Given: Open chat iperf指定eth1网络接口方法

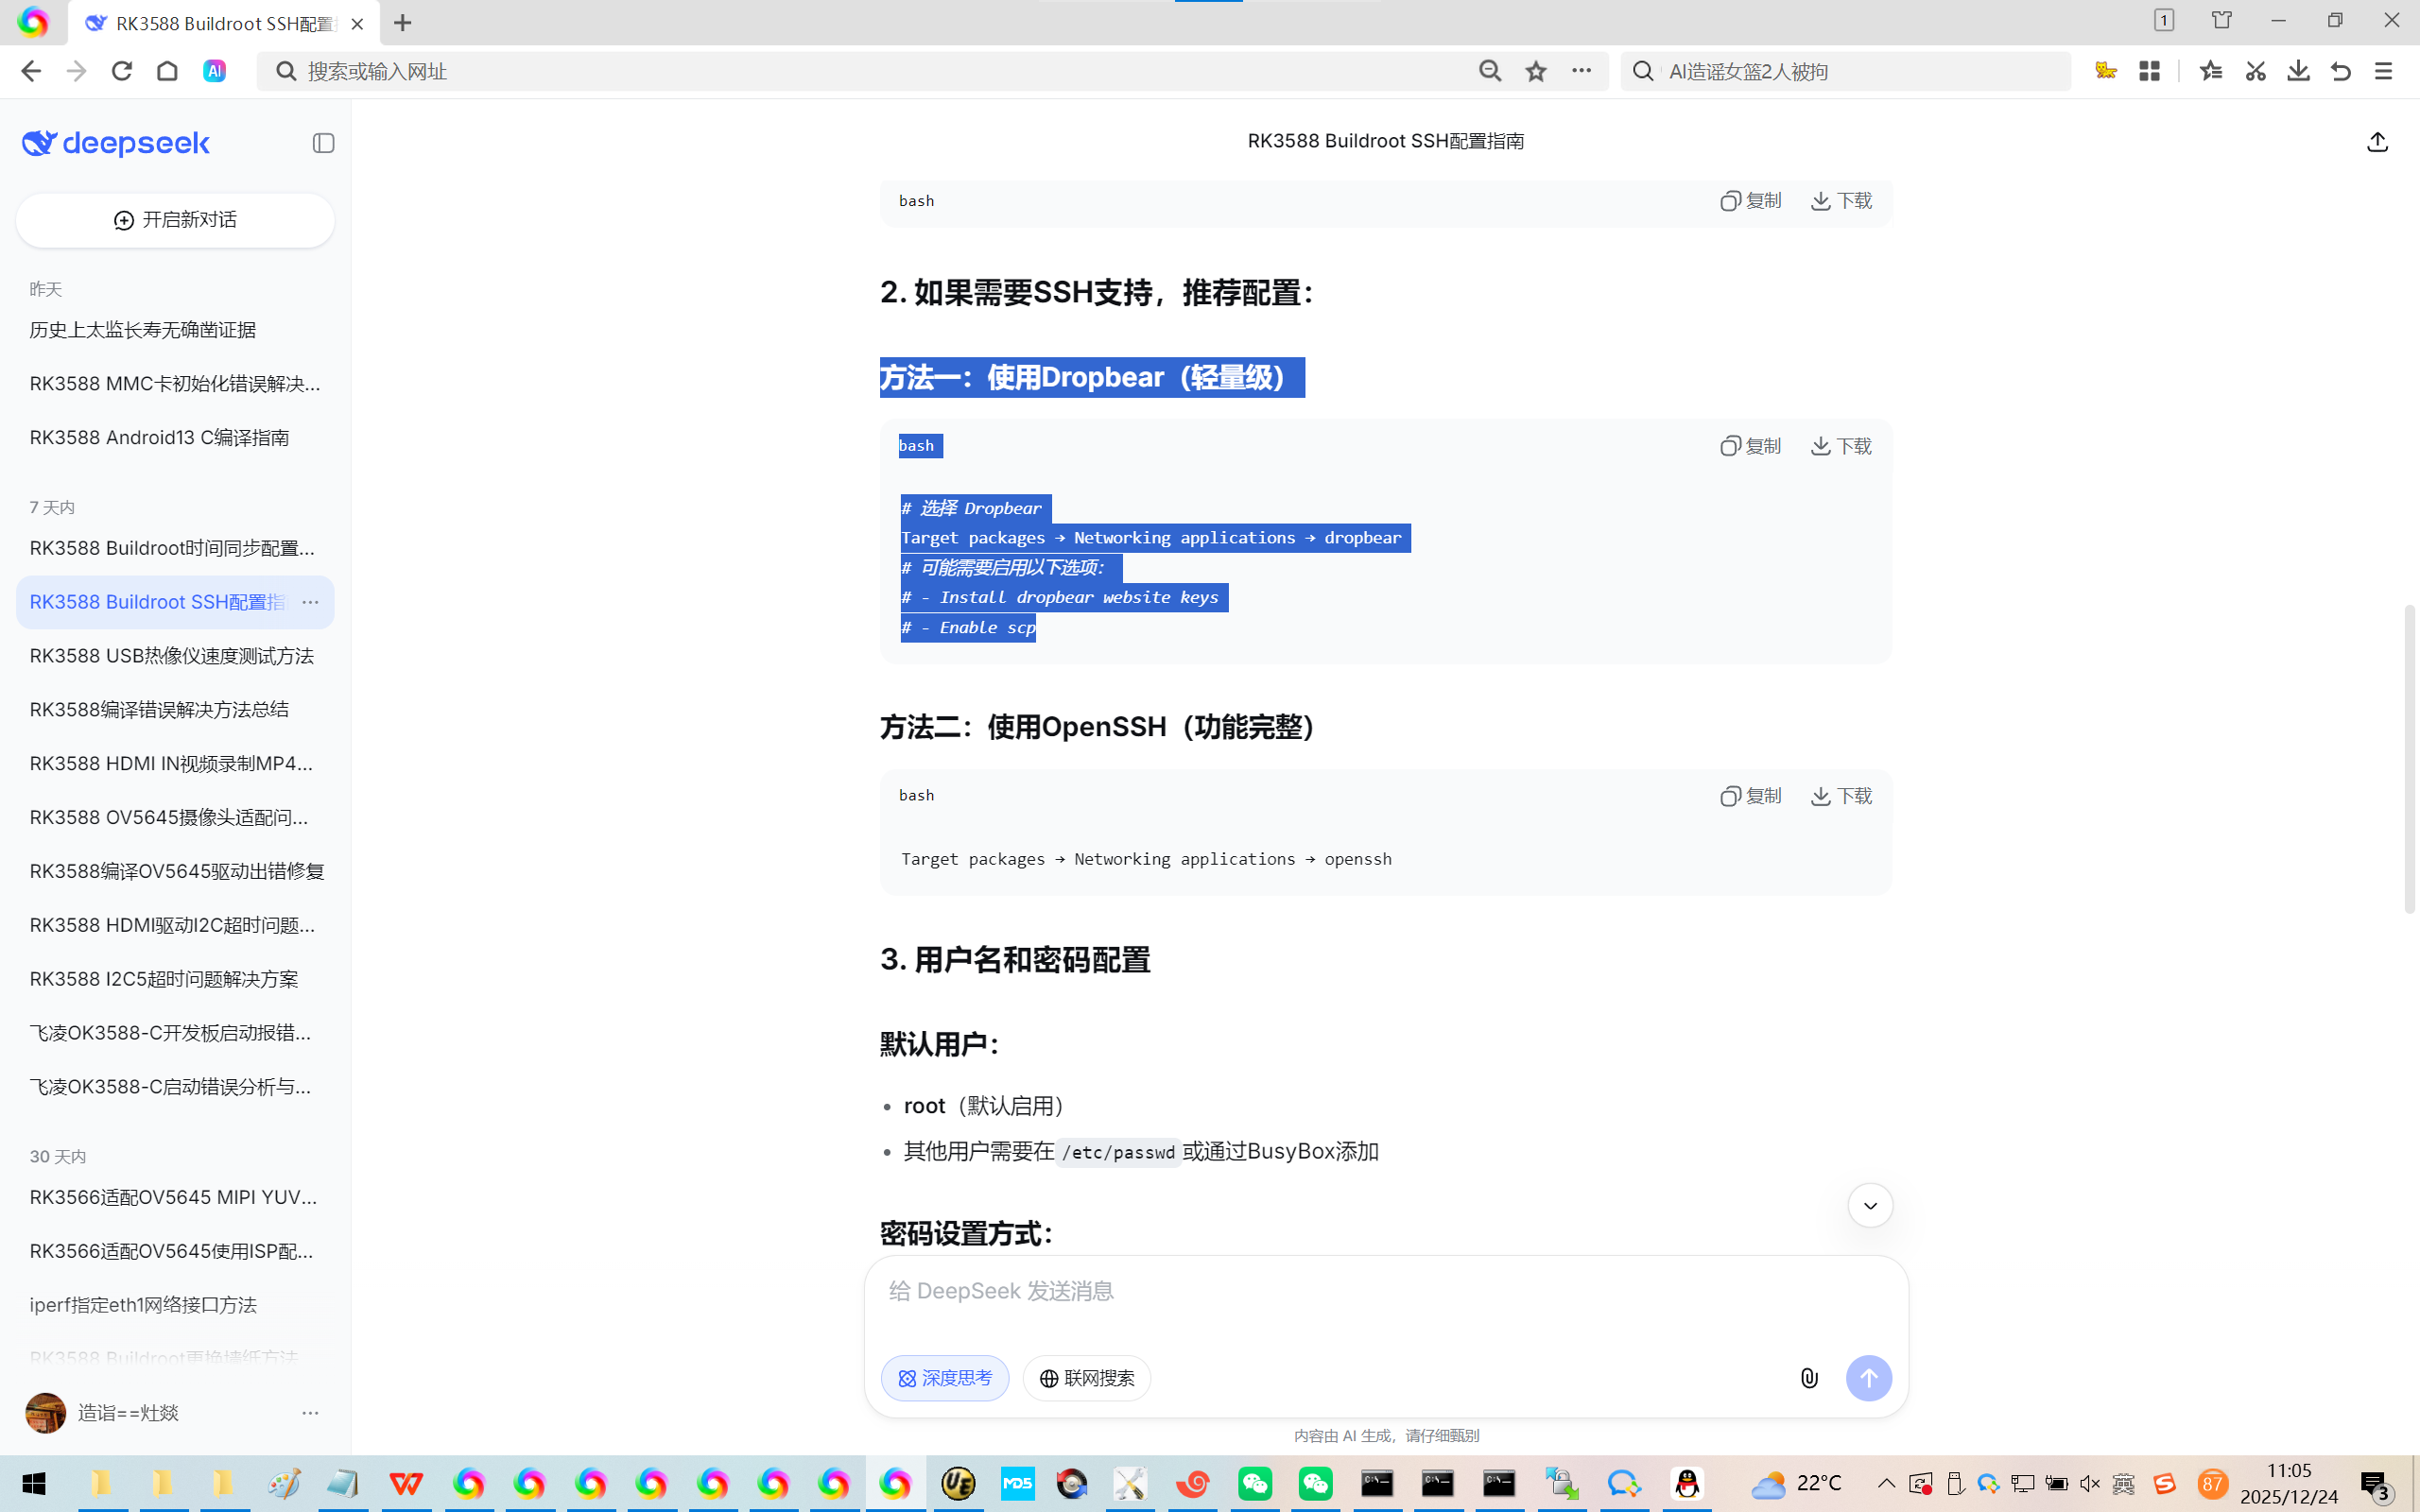Looking at the screenshot, I should (143, 1305).
